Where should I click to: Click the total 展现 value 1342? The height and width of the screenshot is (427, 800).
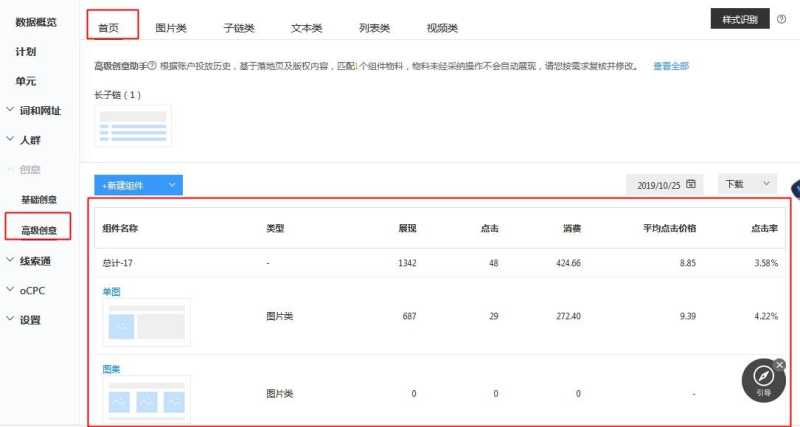pyautogui.click(x=407, y=263)
